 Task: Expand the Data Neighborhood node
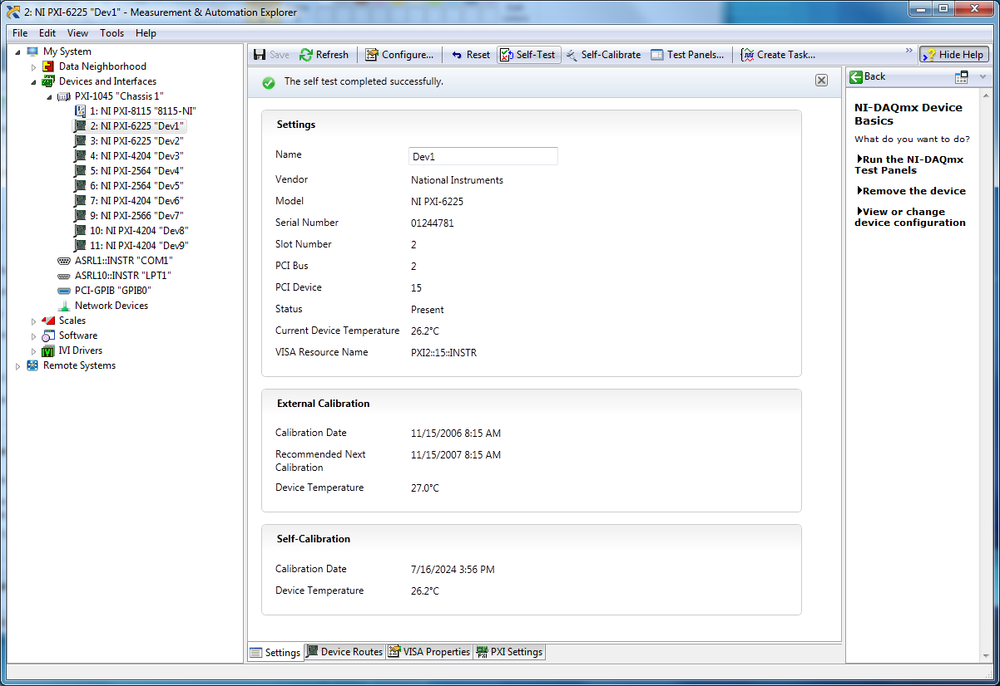[x=34, y=67]
